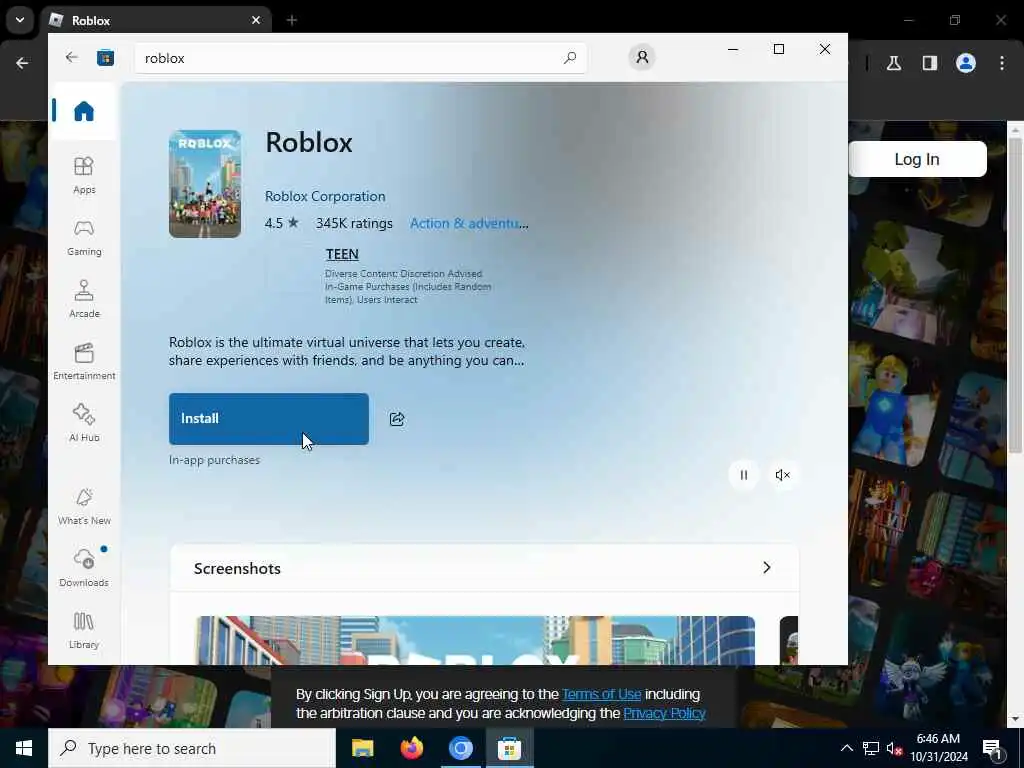This screenshot has height=768, width=1024.
Task: Select the Roblox browser tab
Action: 156,20
